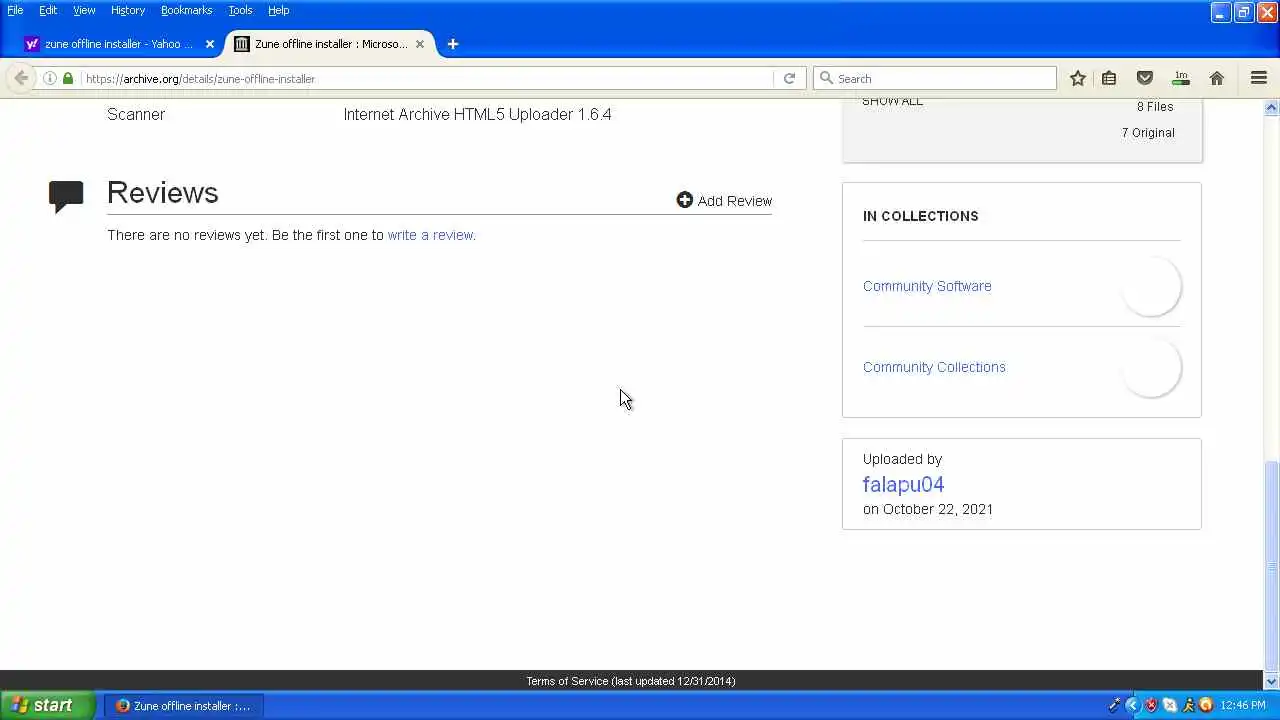Screen dimensions: 1280x720
Task: Open the Edit menu
Action: (48, 10)
